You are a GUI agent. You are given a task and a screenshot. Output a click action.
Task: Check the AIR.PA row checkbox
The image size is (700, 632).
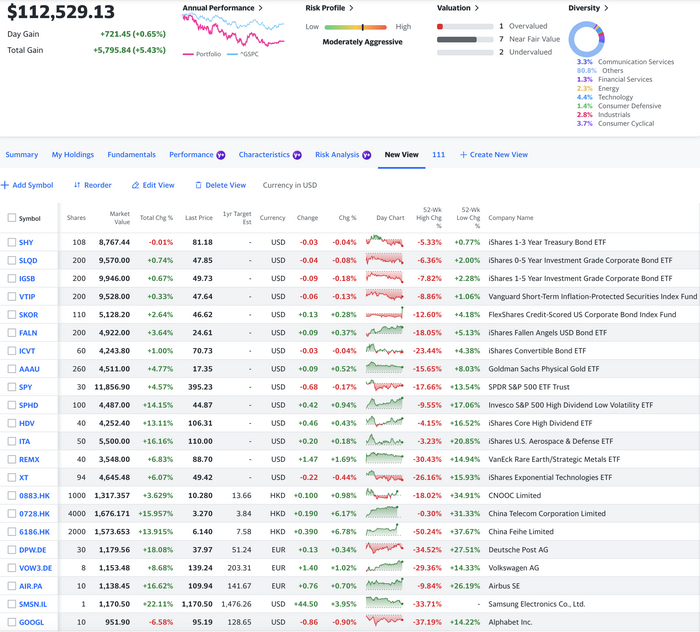[x=12, y=586]
